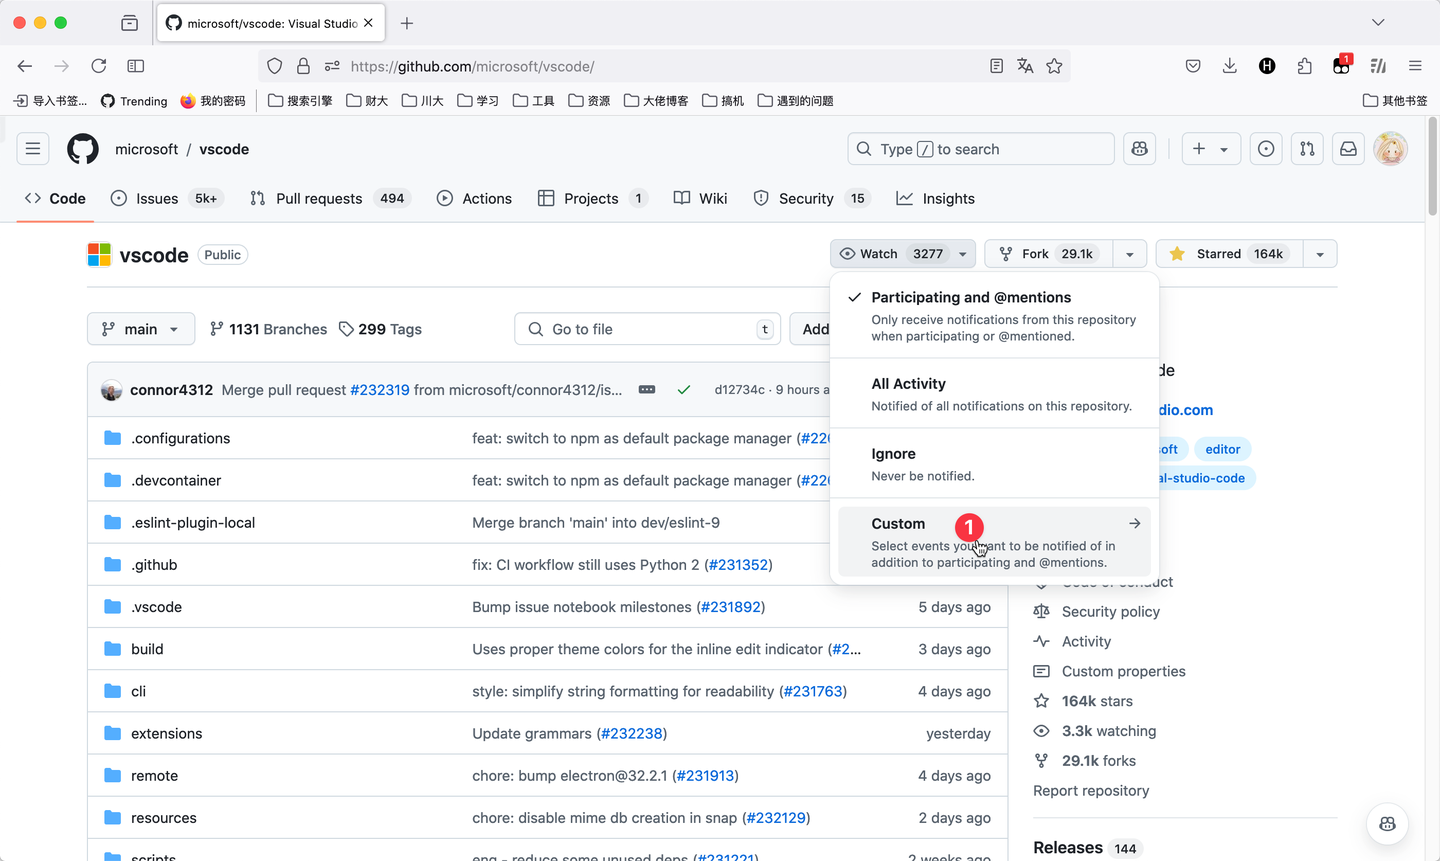View the green check status of the latest commit
This screenshot has width=1440, height=861.
[684, 390]
